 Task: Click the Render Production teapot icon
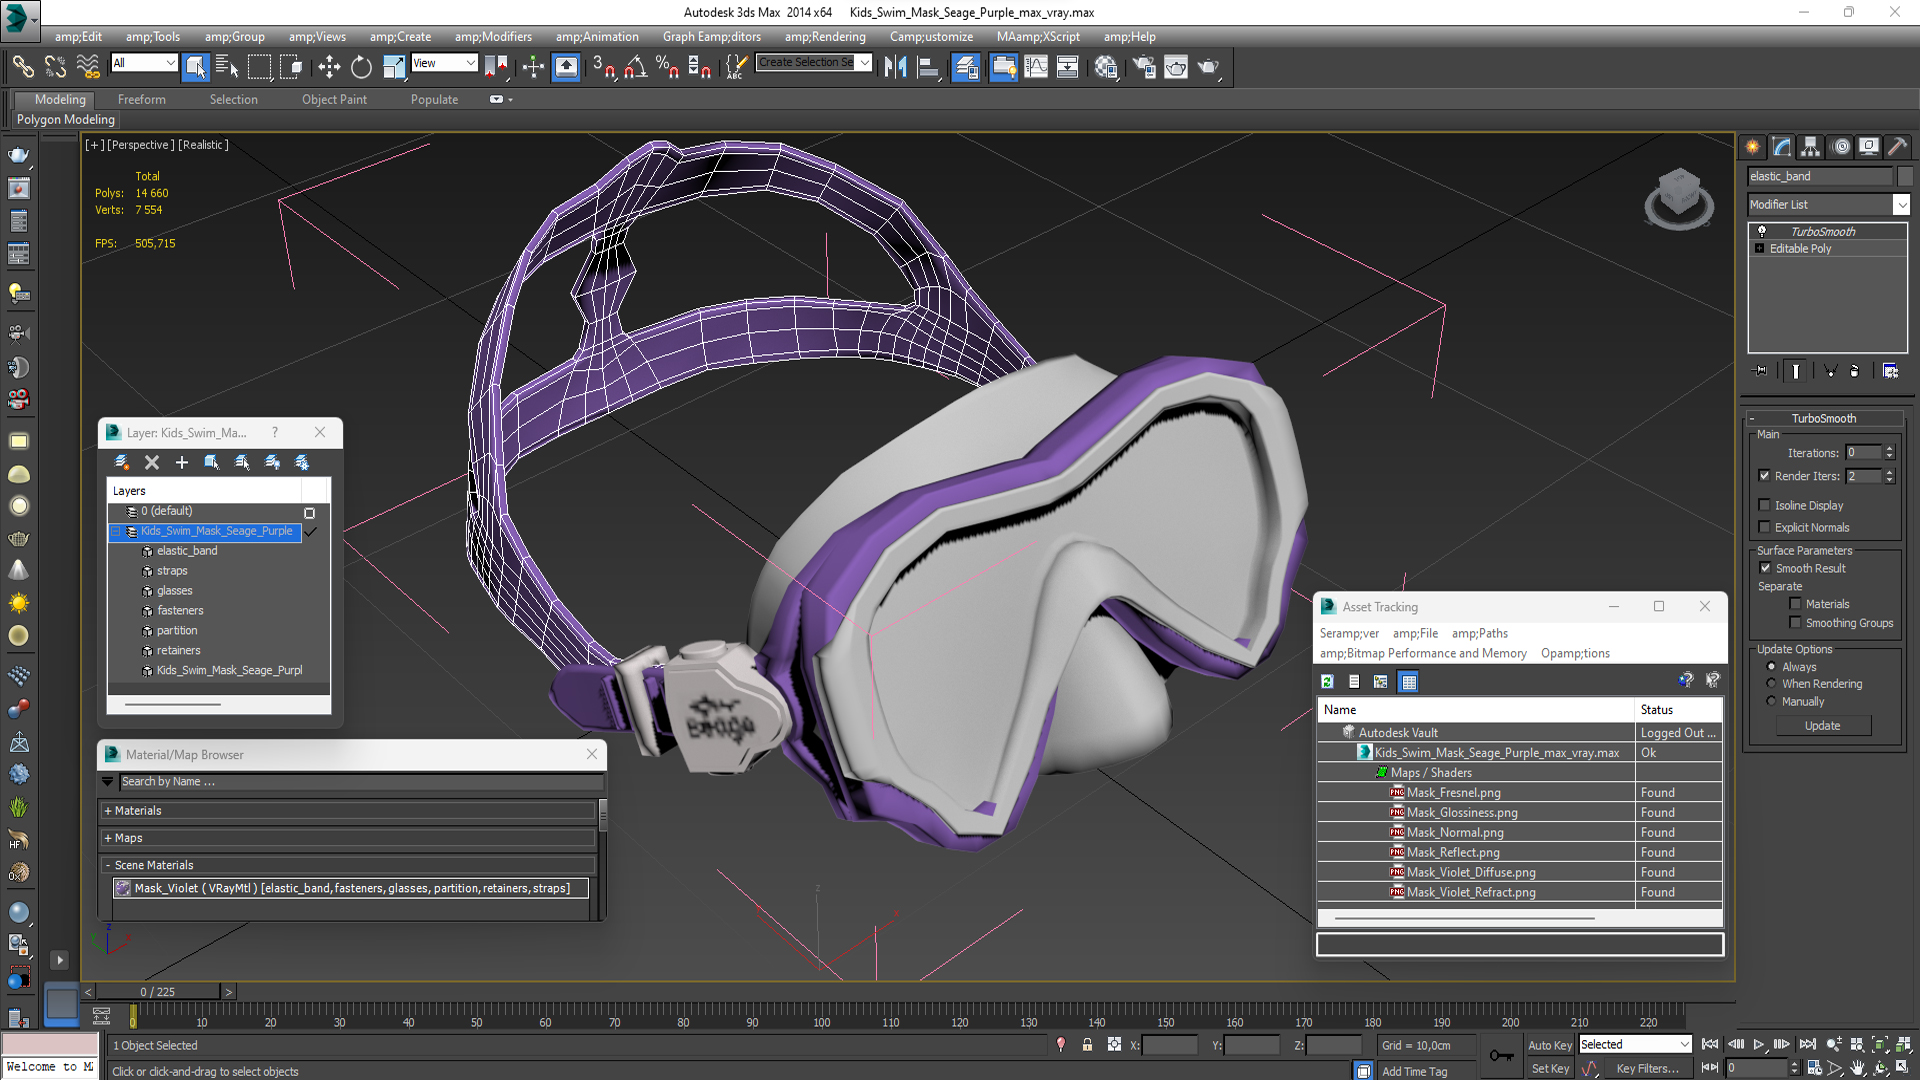1208,67
